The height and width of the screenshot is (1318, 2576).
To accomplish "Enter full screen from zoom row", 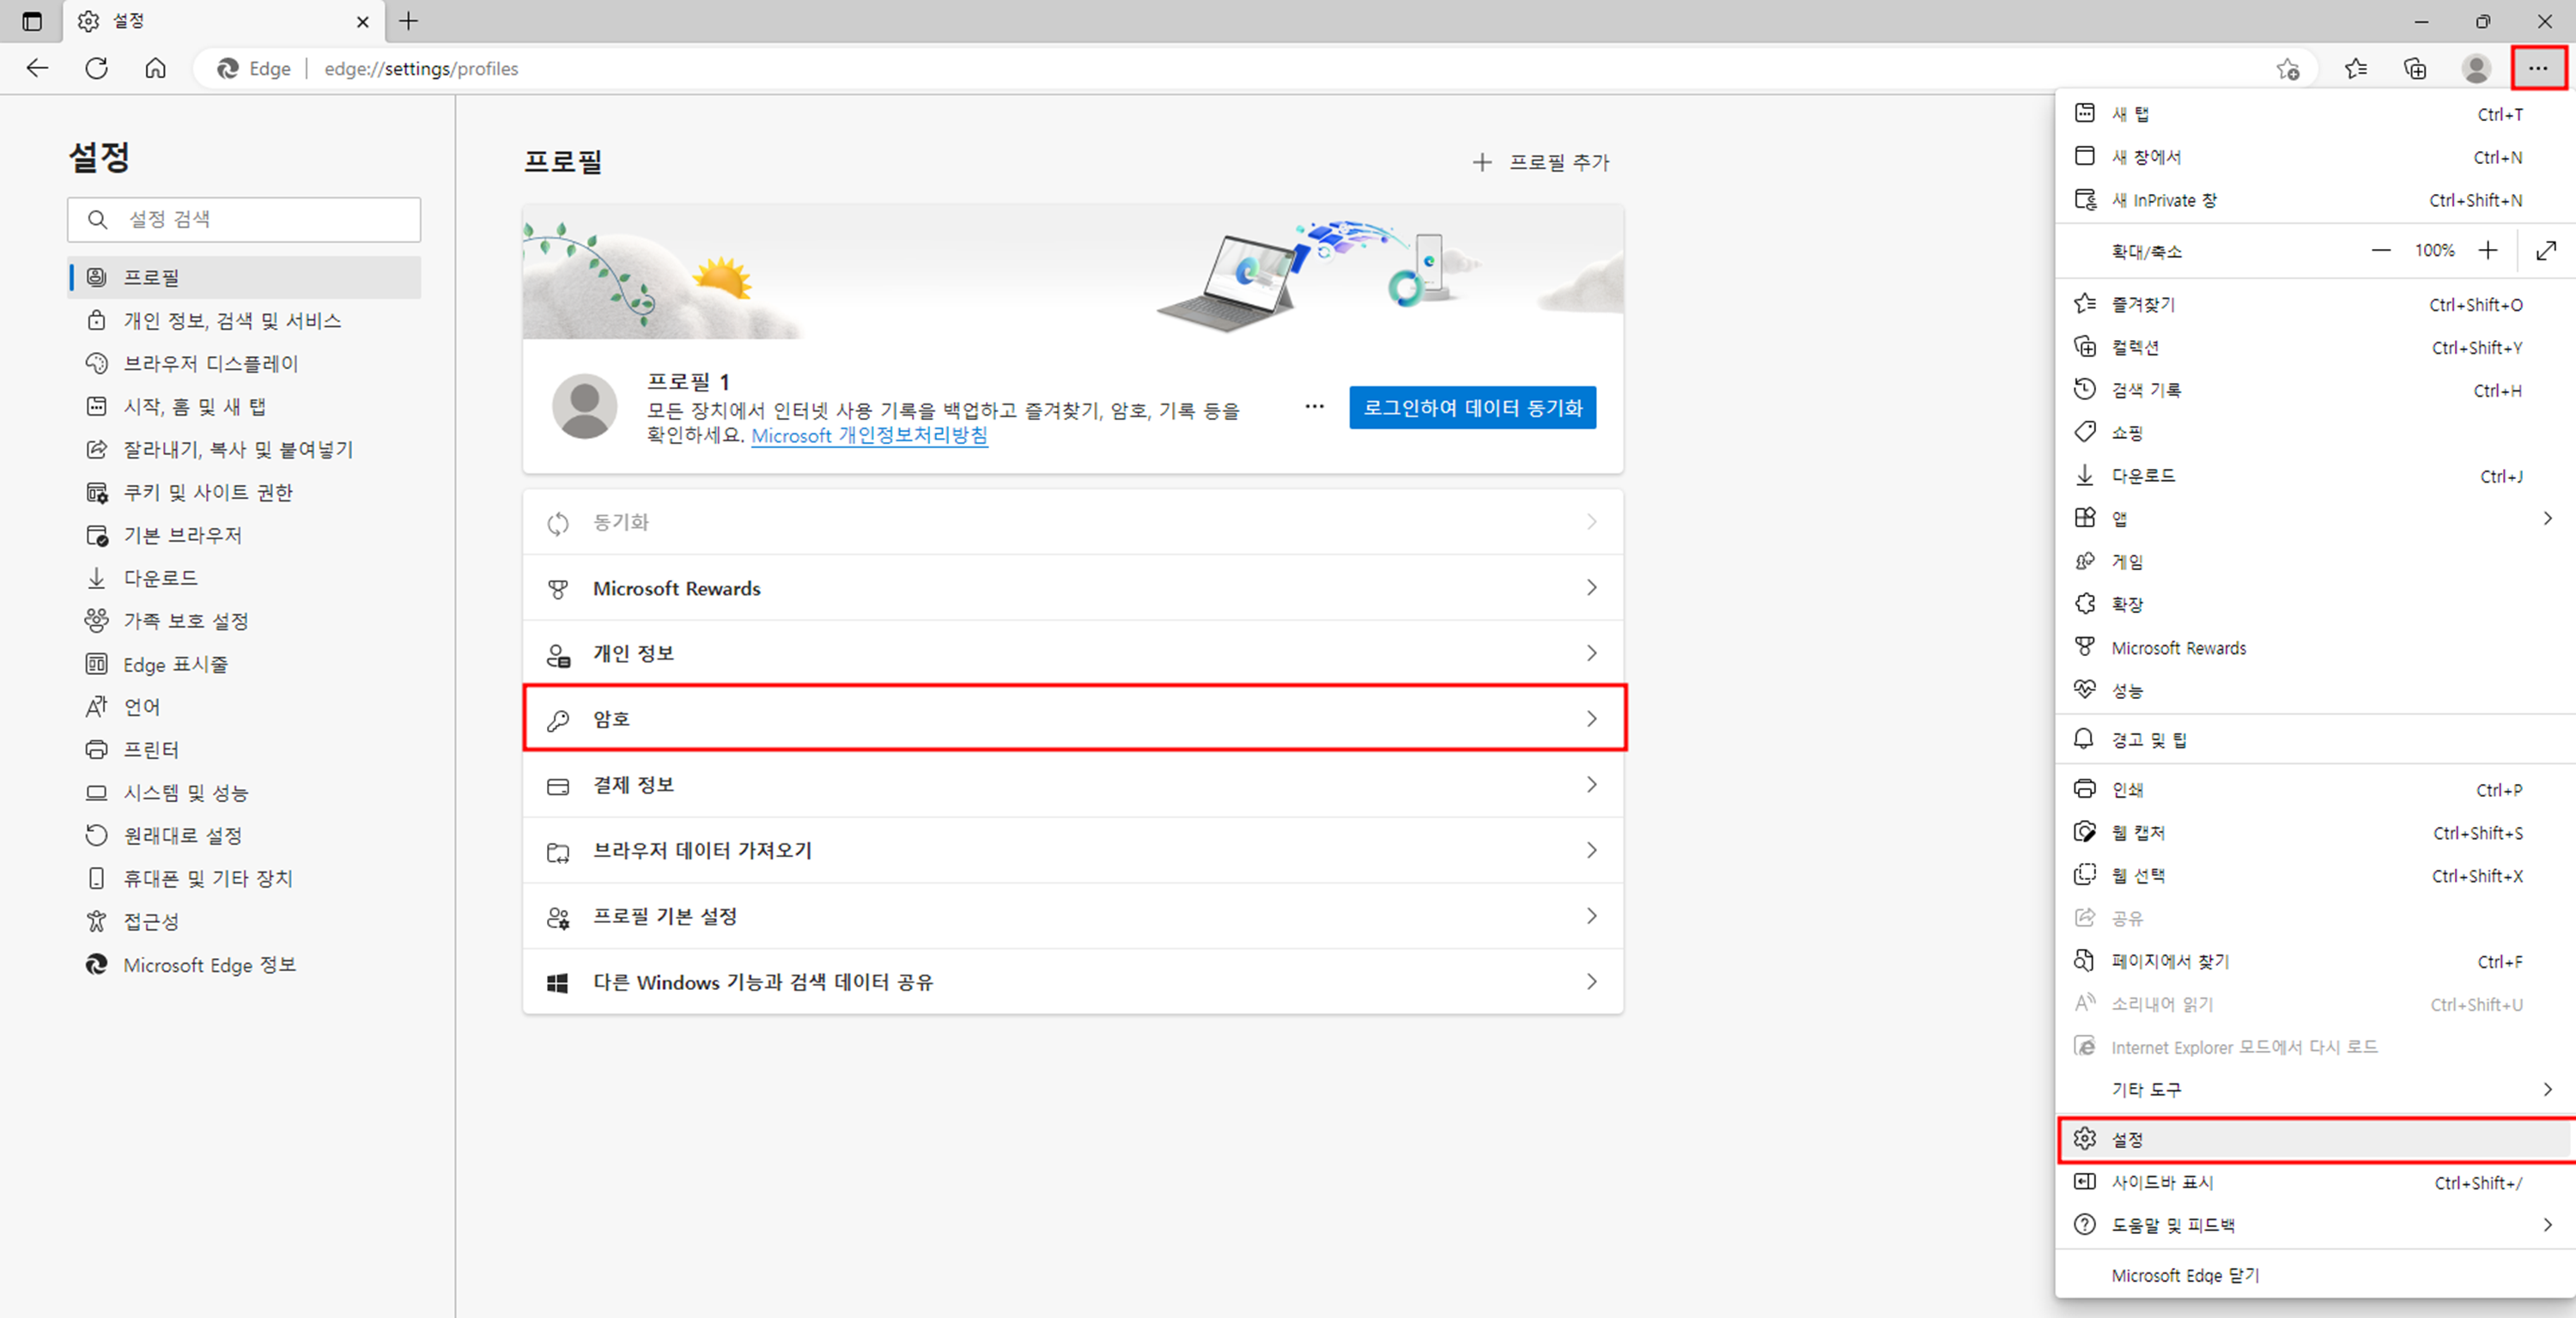I will tap(2546, 250).
